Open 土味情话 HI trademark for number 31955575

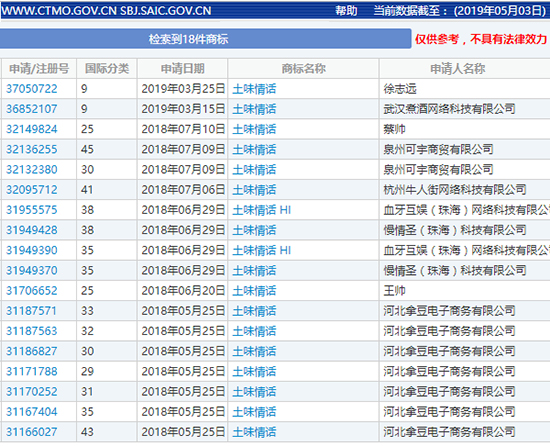262,210
